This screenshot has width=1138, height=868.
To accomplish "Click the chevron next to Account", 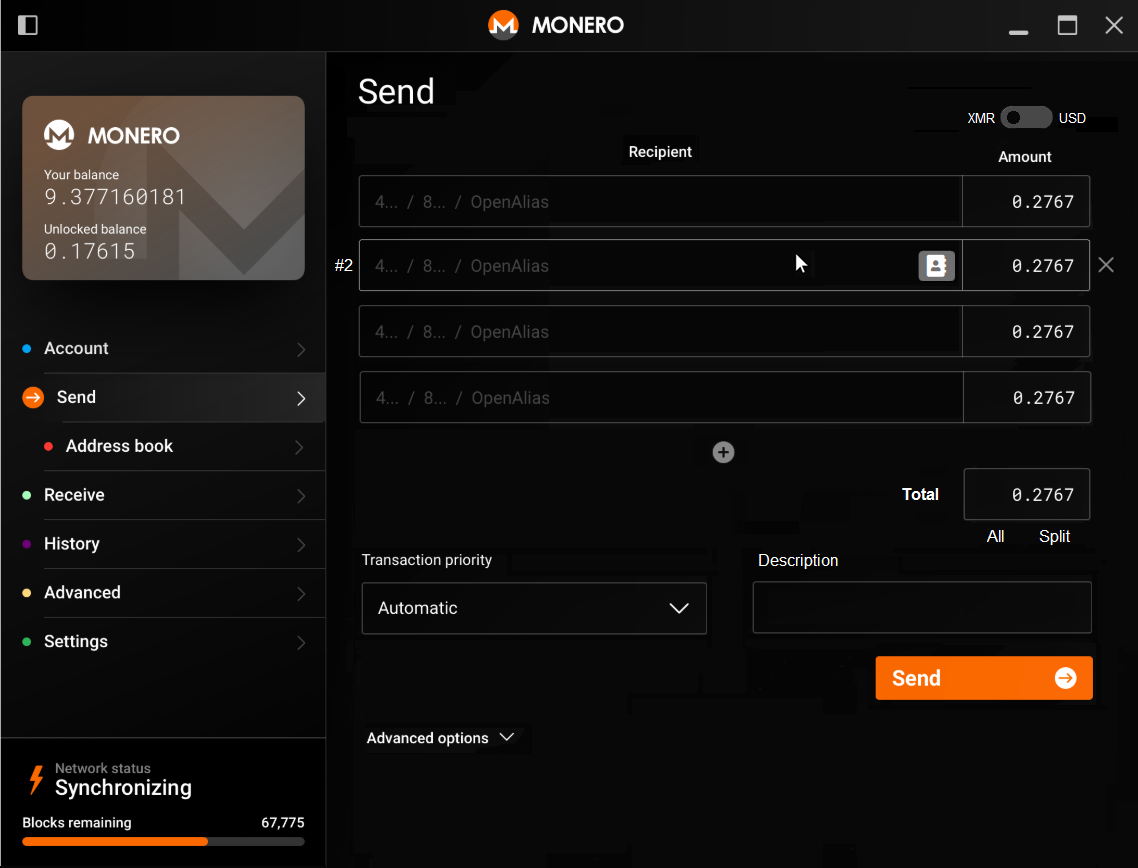I will (x=300, y=350).
